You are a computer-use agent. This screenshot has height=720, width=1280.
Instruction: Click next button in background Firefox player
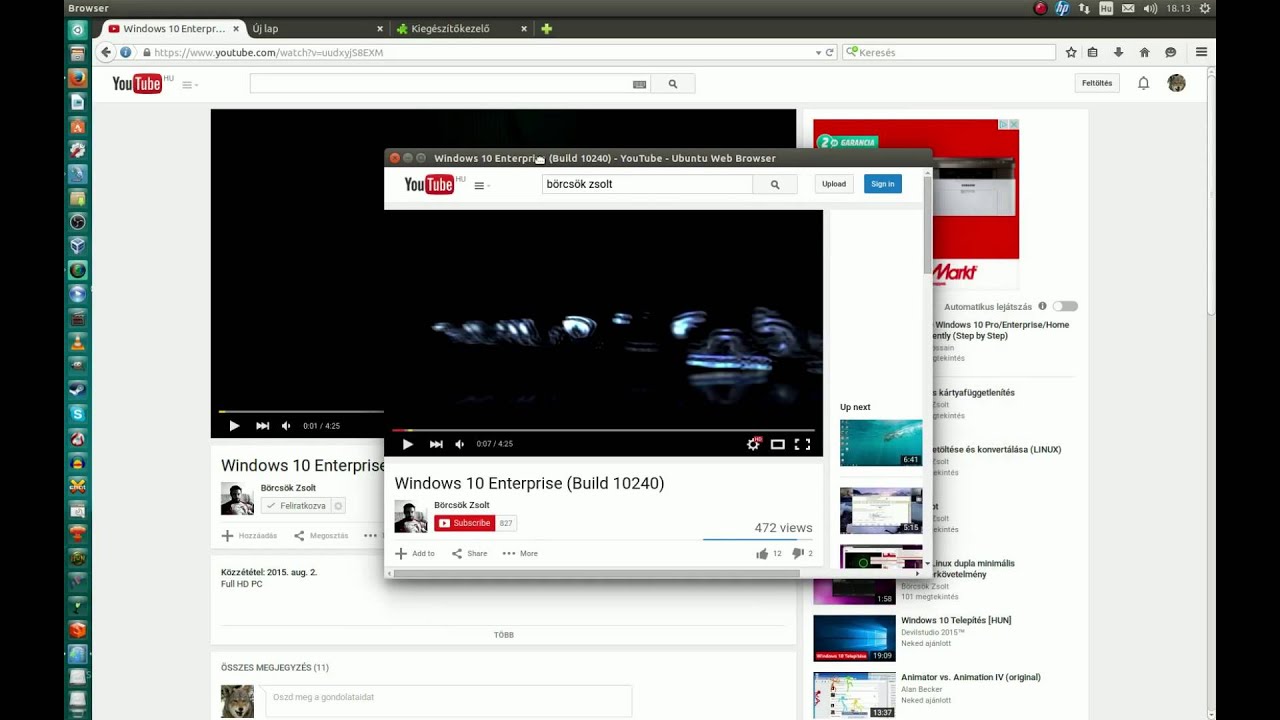pos(263,426)
